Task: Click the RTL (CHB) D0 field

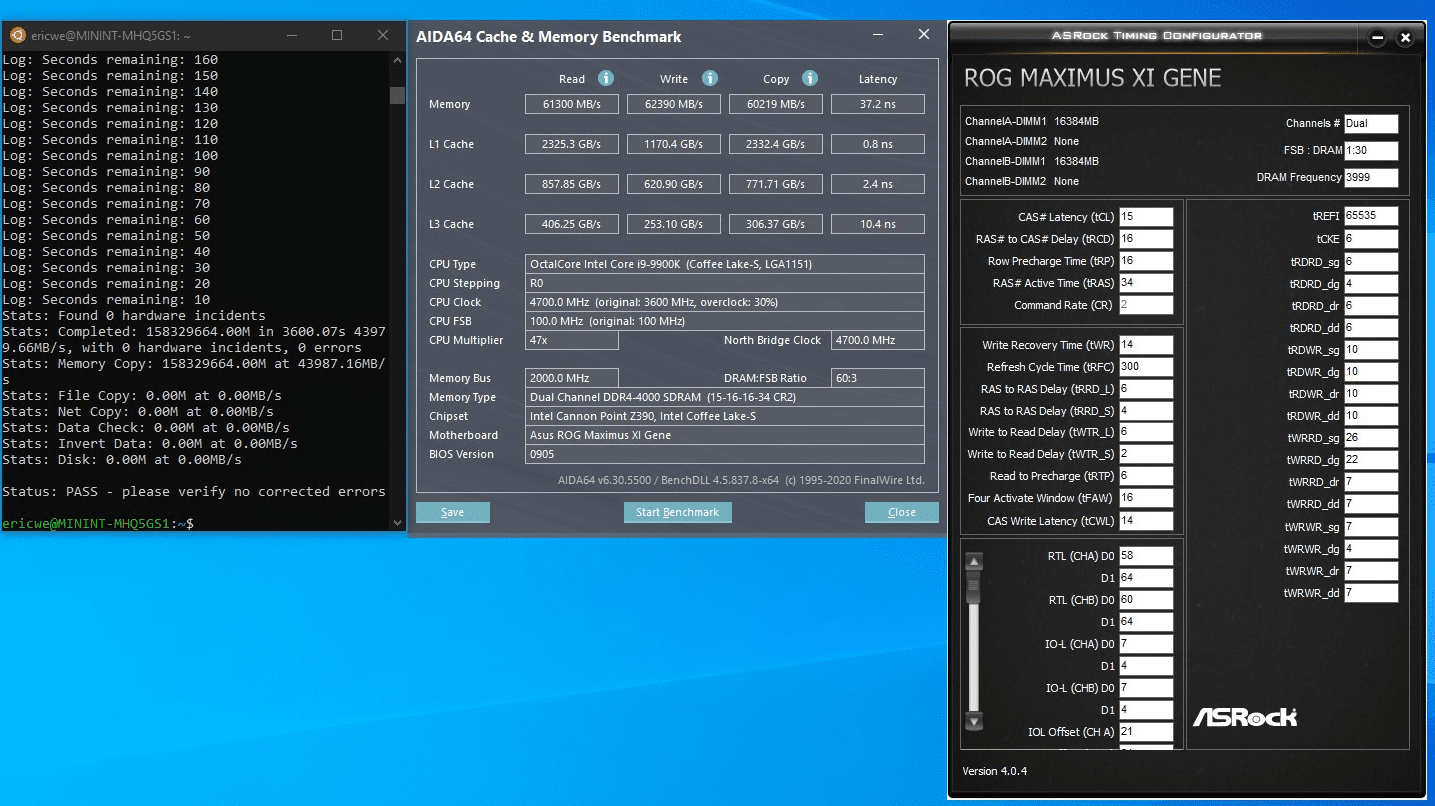Action: point(1146,600)
